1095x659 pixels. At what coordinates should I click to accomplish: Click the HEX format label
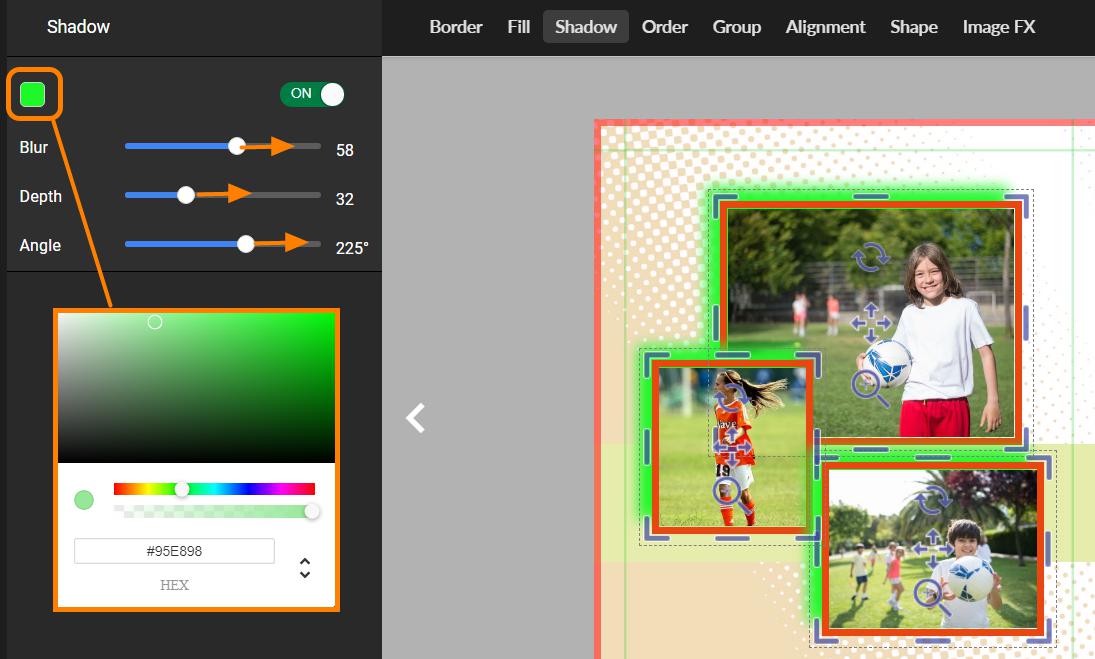pos(175,585)
